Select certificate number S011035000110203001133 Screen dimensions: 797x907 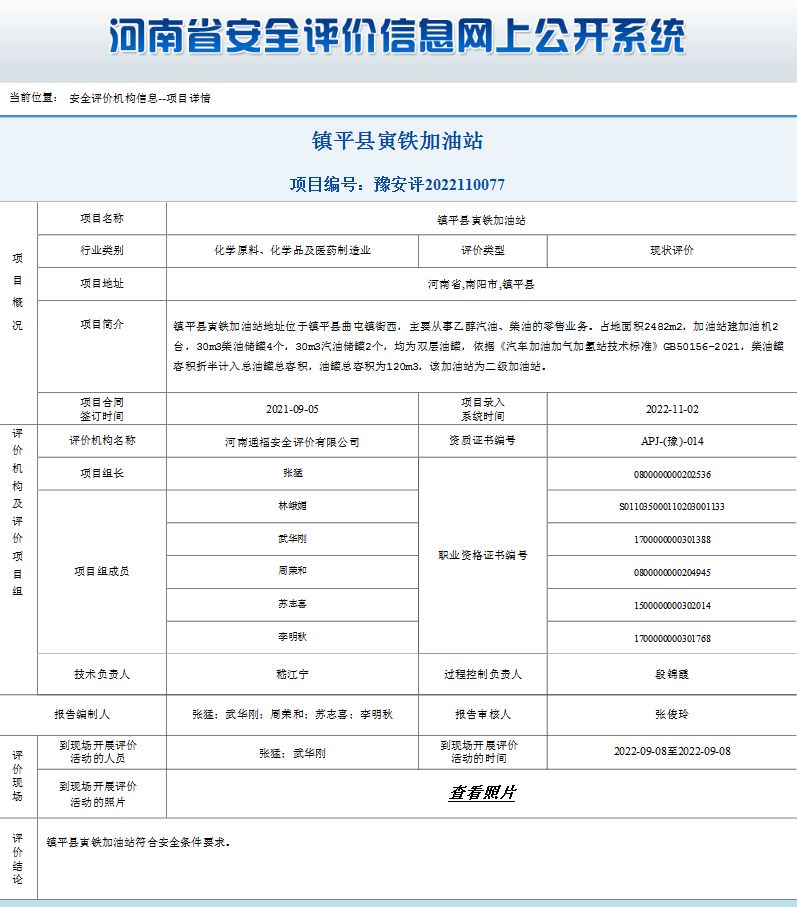671,507
